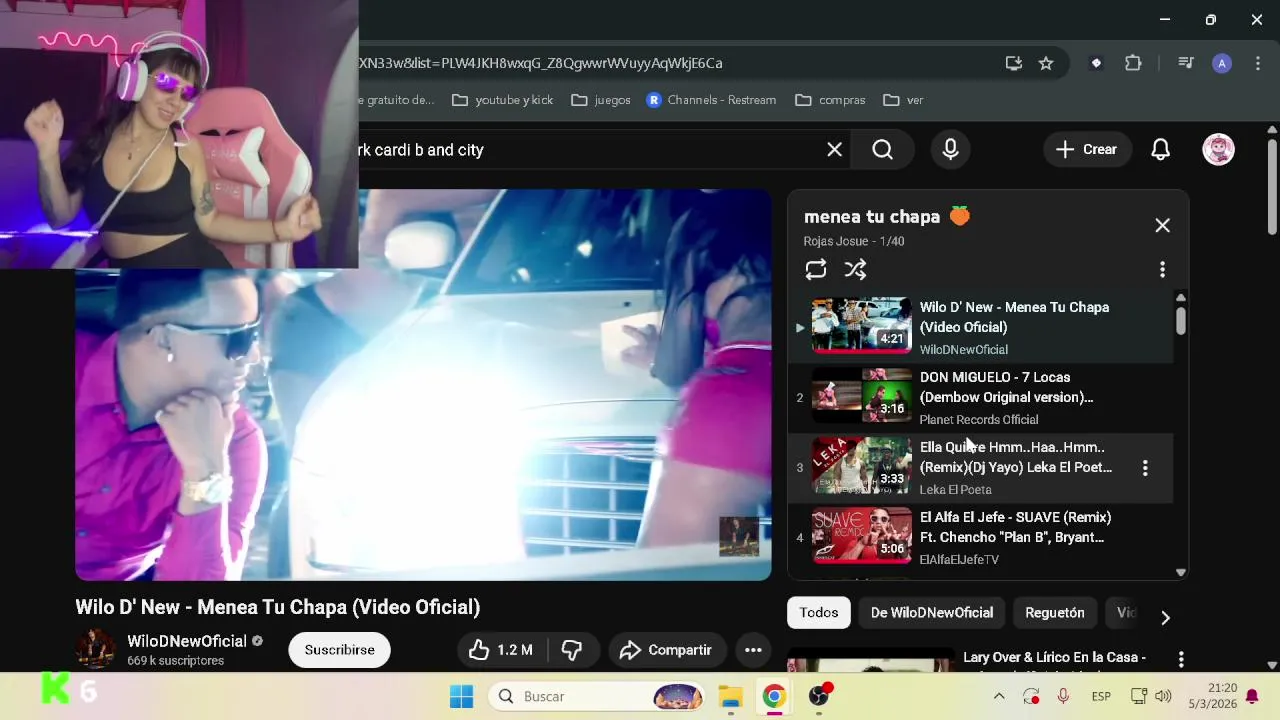The height and width of the screenshot is (720, 1280).
Task: Click the tray microphone in-use icon
Action: tap(1063, 697)
